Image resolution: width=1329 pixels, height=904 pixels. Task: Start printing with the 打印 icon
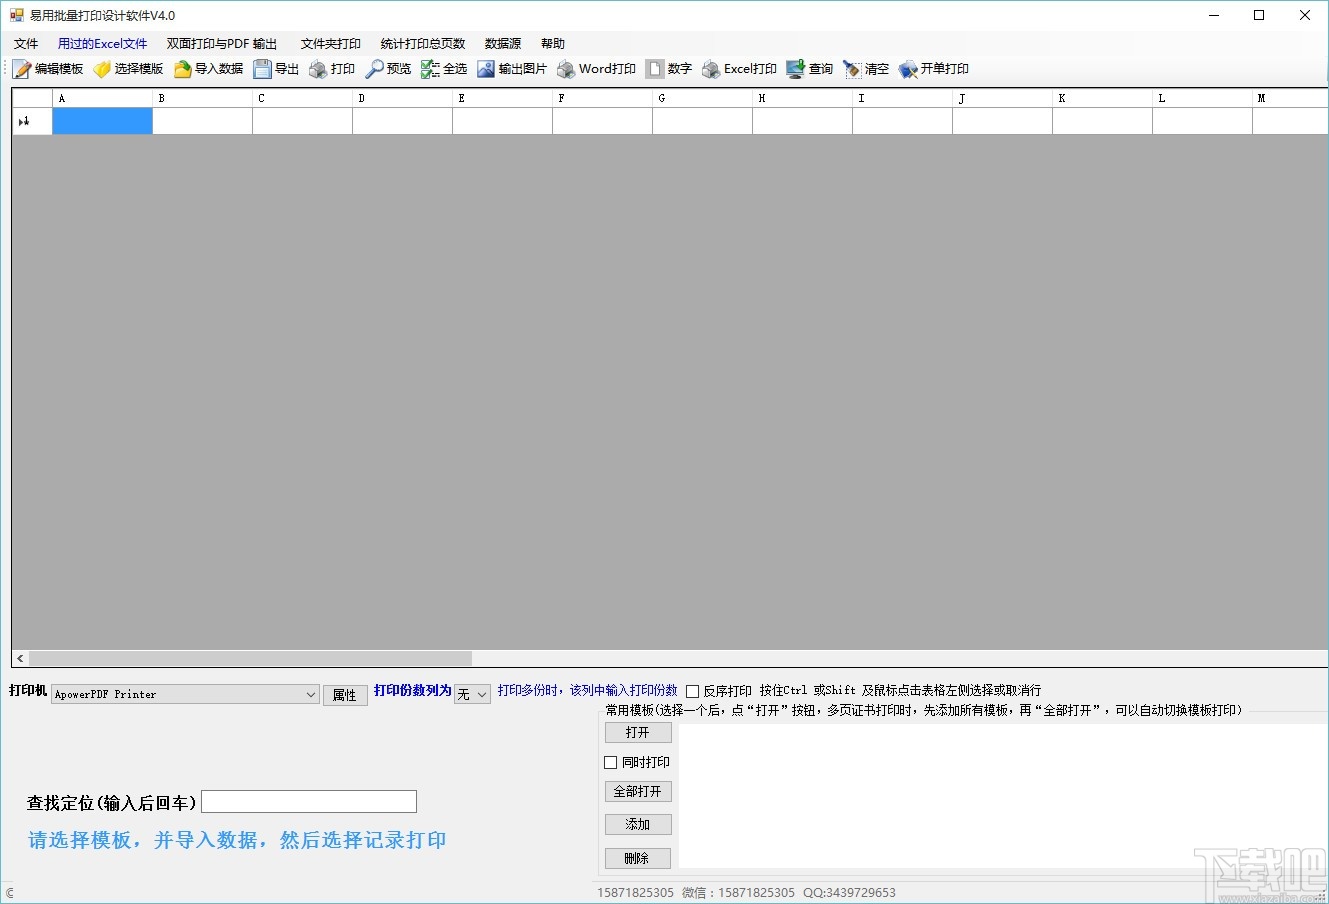(x=332, y=69)
